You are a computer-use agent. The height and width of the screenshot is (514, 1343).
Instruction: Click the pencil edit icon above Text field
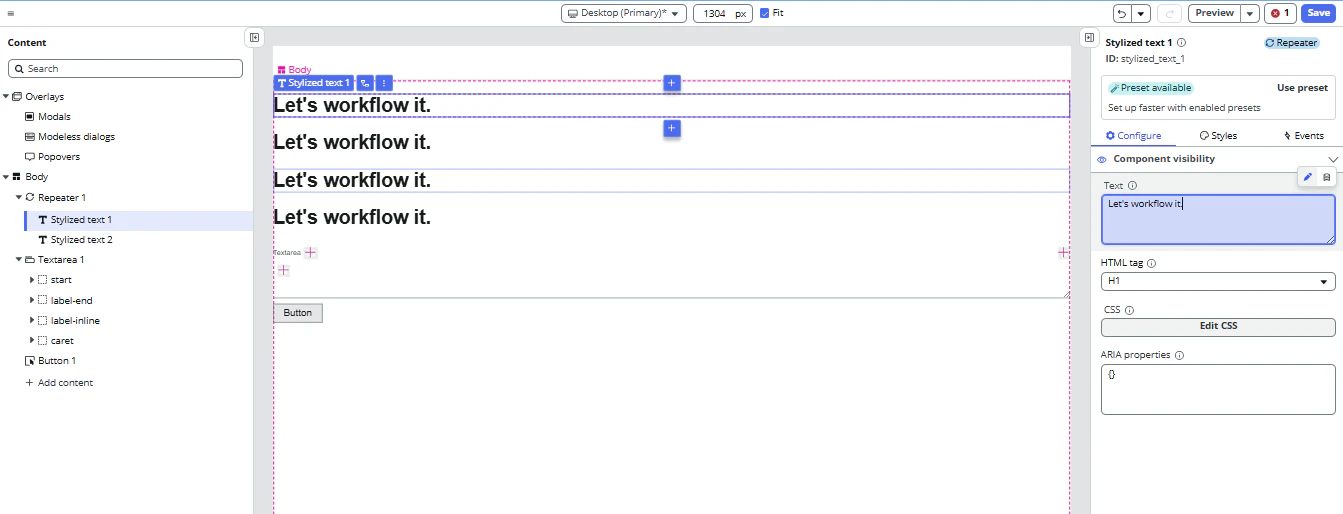tap(1308, 177)
